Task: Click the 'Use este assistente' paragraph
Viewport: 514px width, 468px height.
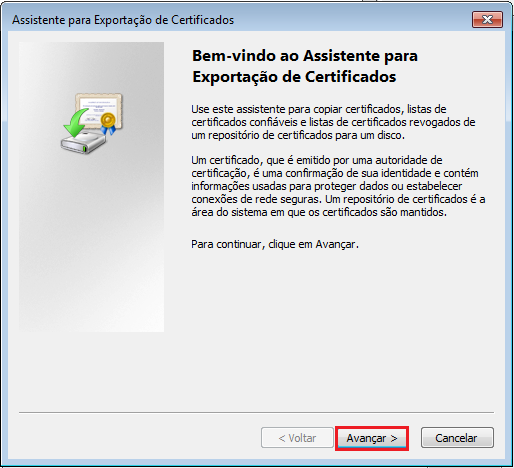Action: pos(333,122)
